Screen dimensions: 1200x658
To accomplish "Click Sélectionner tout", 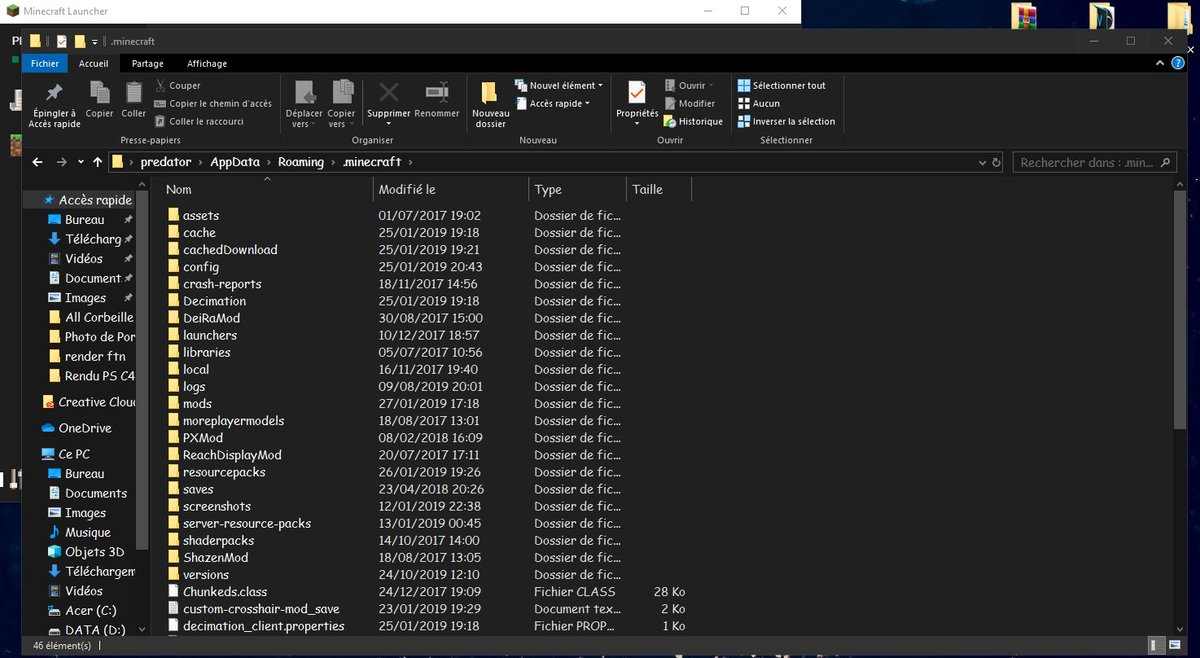I will [782, 86].
